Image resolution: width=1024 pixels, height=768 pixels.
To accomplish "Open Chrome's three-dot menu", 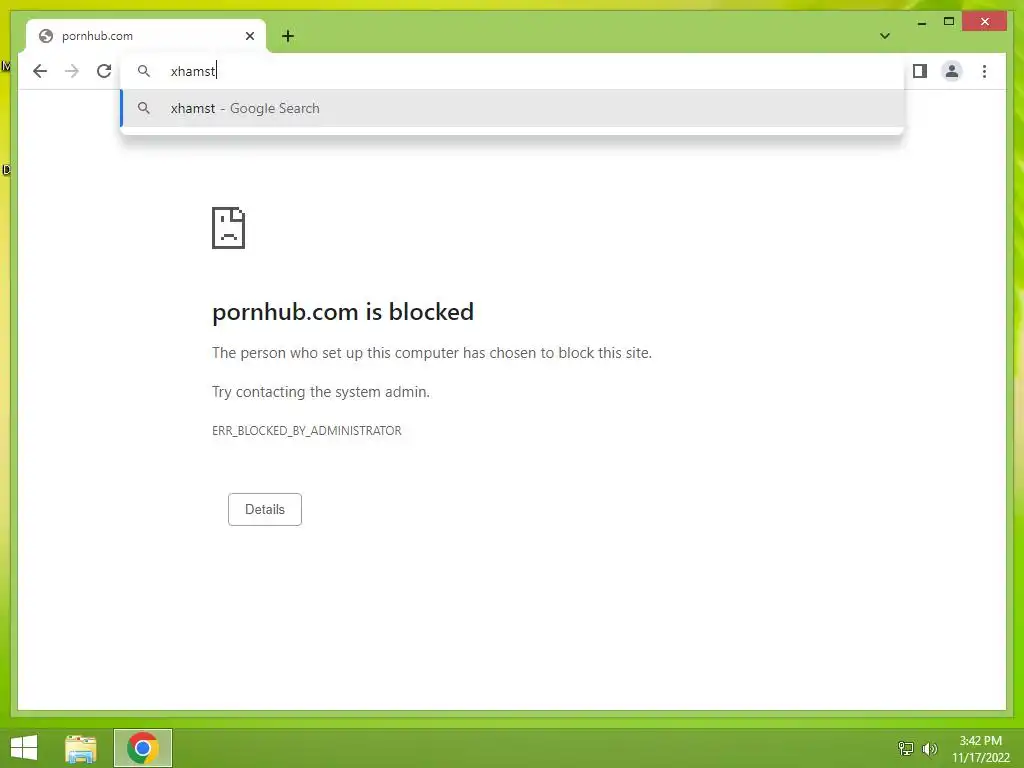I will click(x=984, y=71).
